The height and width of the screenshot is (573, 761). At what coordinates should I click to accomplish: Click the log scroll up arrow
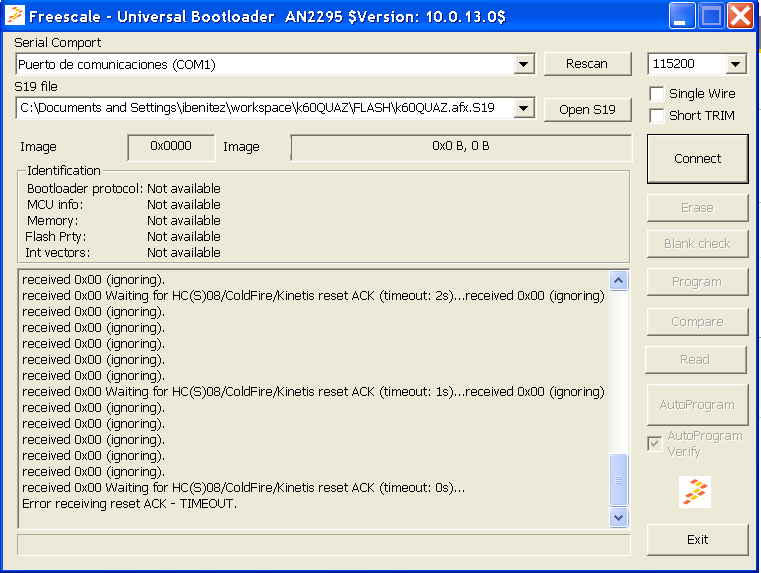618,280
